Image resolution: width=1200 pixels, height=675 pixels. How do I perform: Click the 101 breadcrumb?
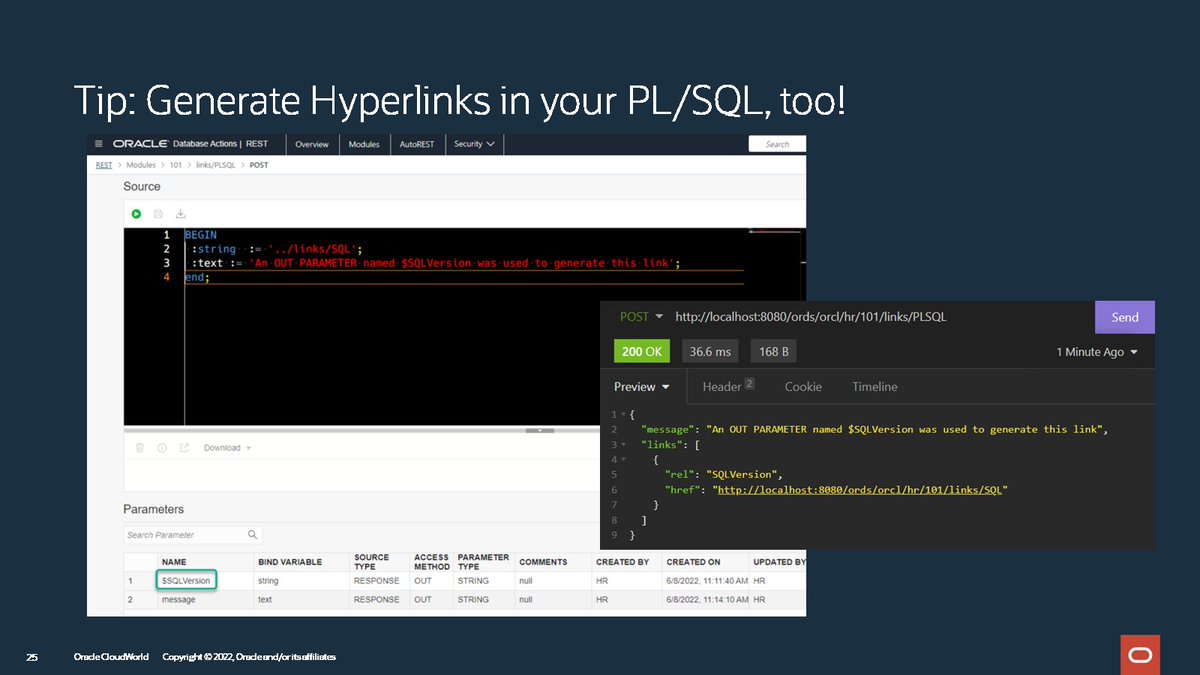[x=177, y=165]
